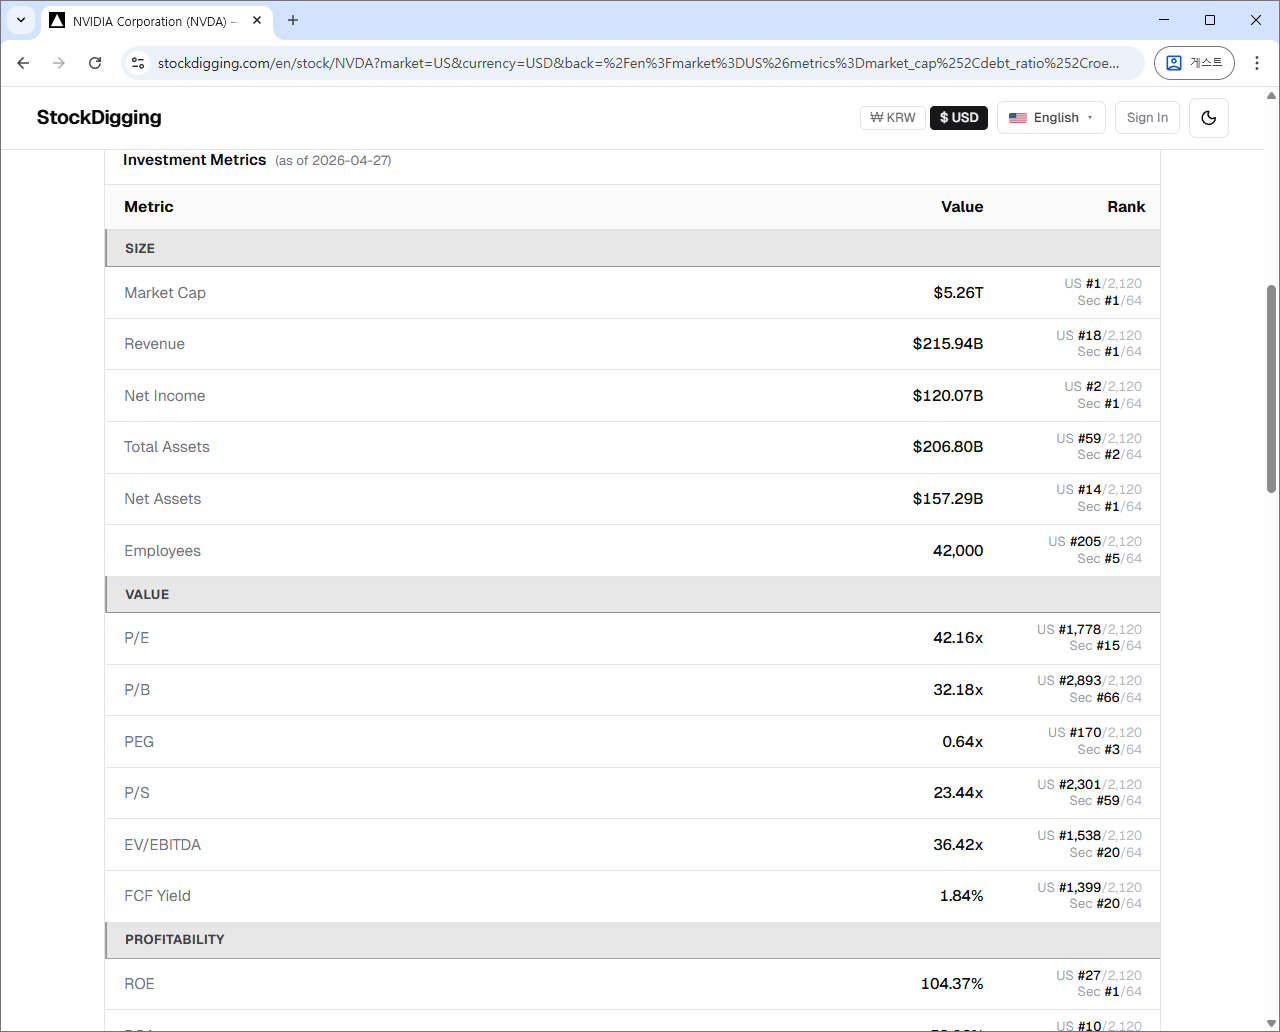Open the English language dropdown
Screen dimensions: 1280x1032
1051,118
